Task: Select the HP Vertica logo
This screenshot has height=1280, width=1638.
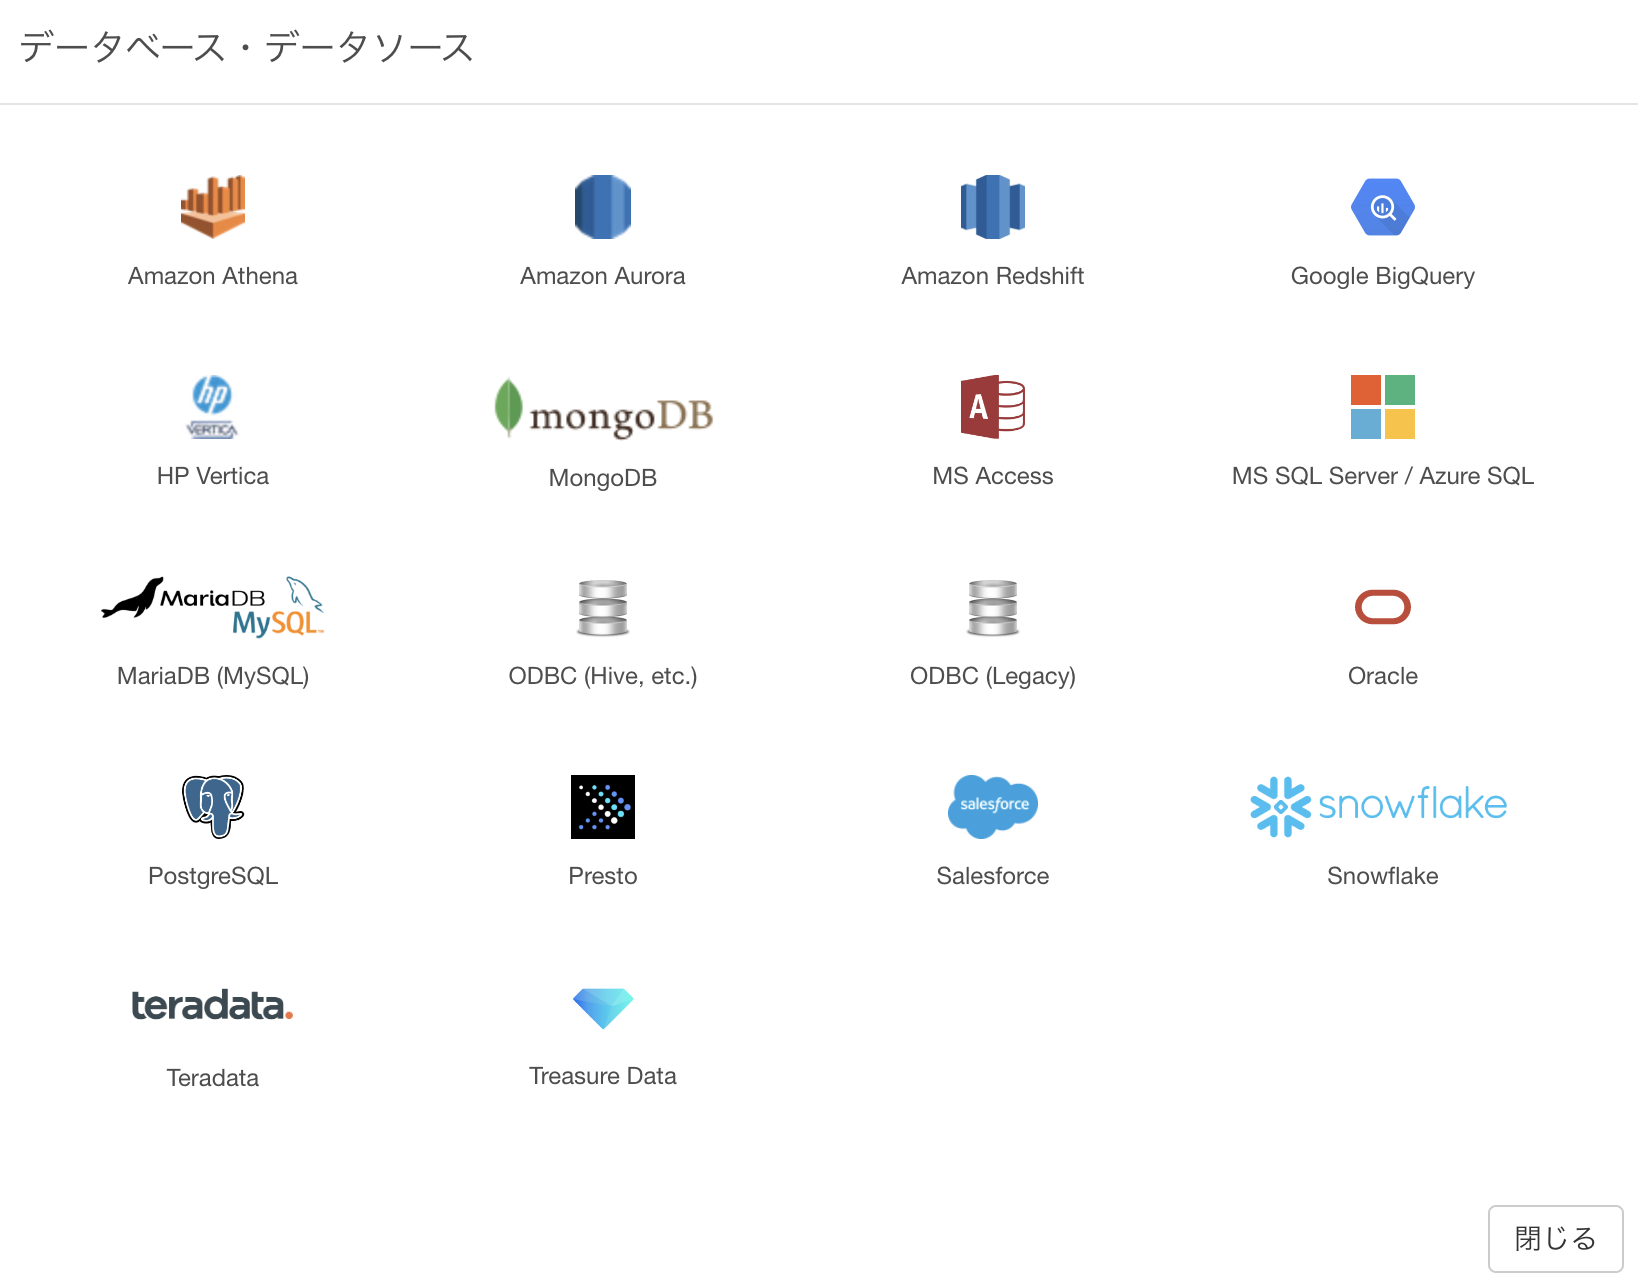Action: pos(212,407)
